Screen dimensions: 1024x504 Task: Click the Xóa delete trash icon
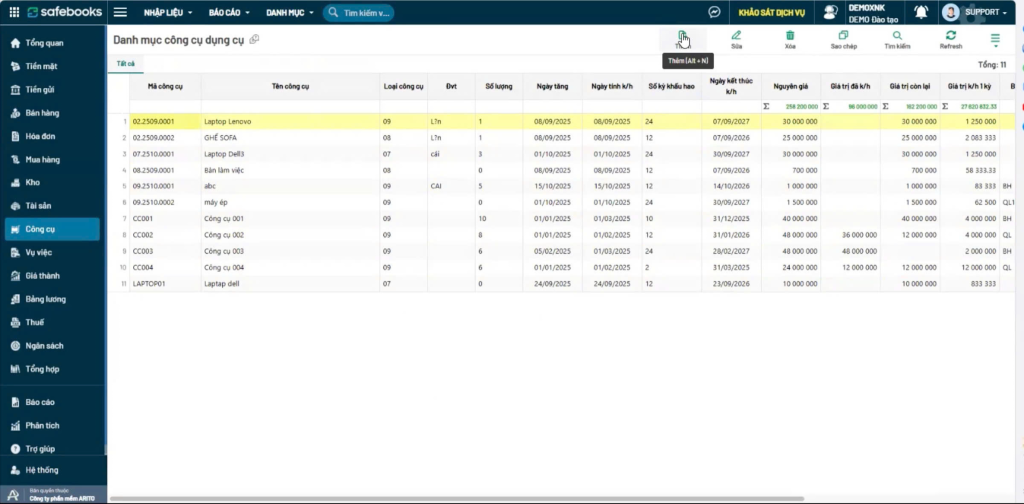(x=790, y=39)
